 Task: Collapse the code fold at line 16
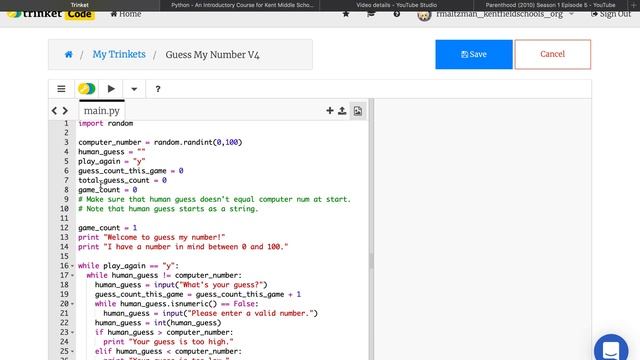(x=73, y=266)
